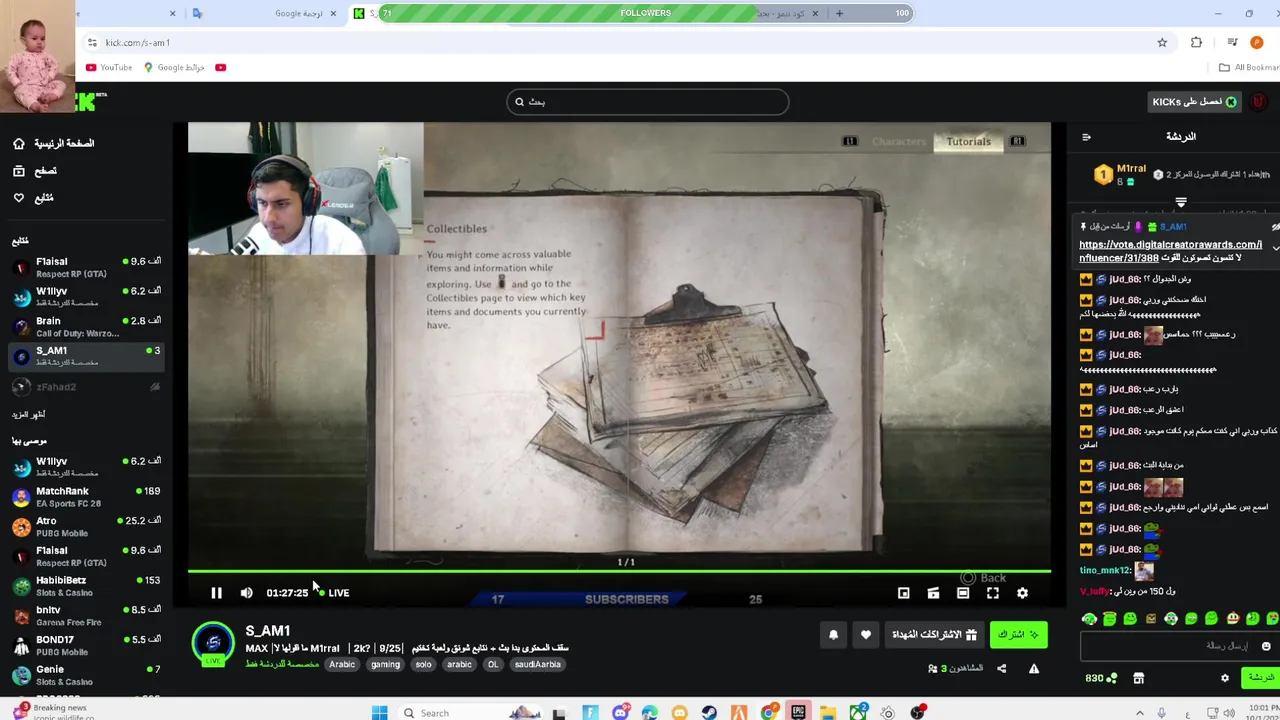Enter fullscreen mode in video player
This screenshot has height=720, width=1280.
click(x=993, y=593)
